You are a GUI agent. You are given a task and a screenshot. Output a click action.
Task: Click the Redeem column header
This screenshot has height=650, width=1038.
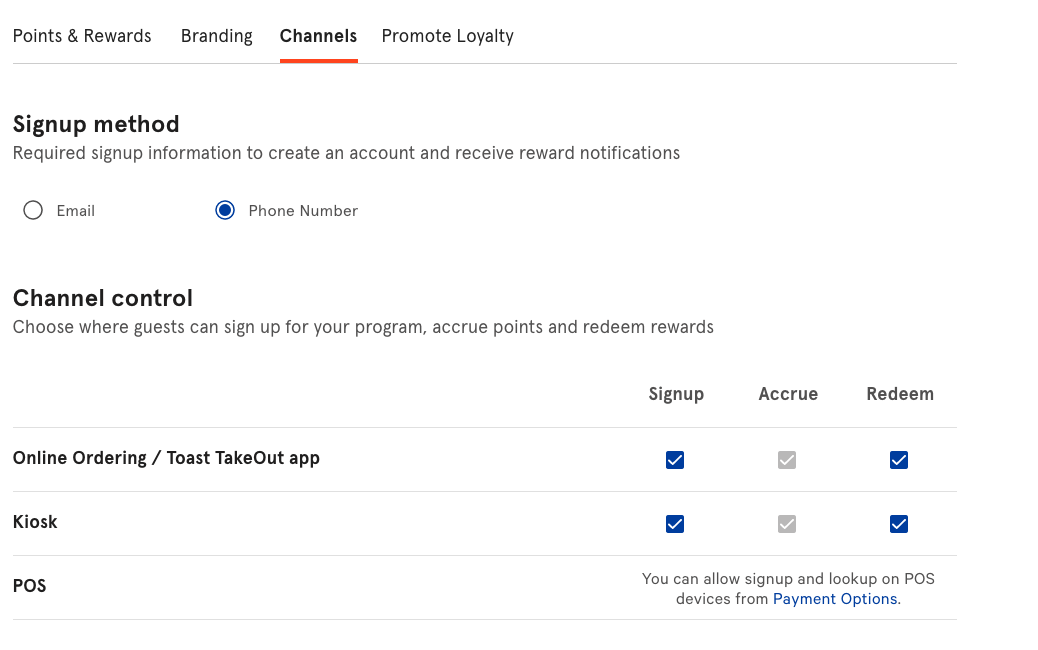click(900, 393)
